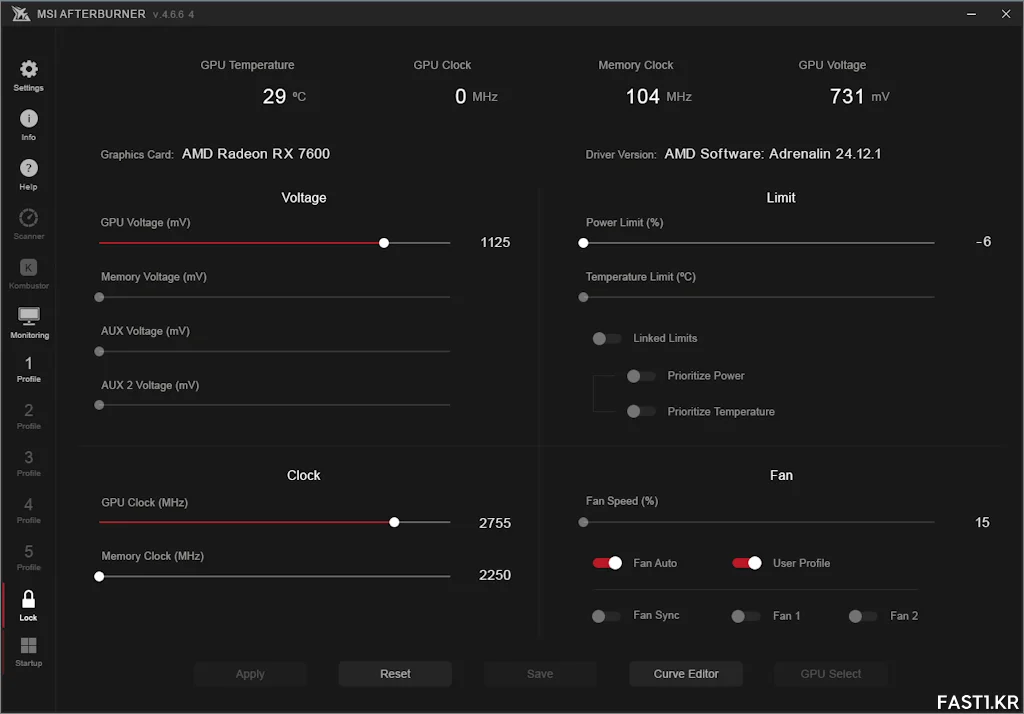The image size is (1024, 714).
Task: Click the GPU Voltage slider handle
Action: tap(384, 243)
